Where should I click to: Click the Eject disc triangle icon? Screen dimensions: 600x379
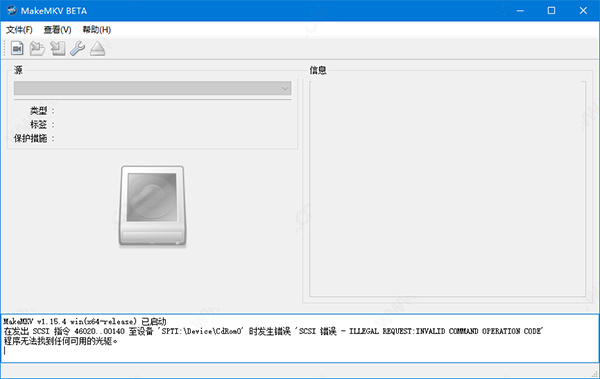98,49
